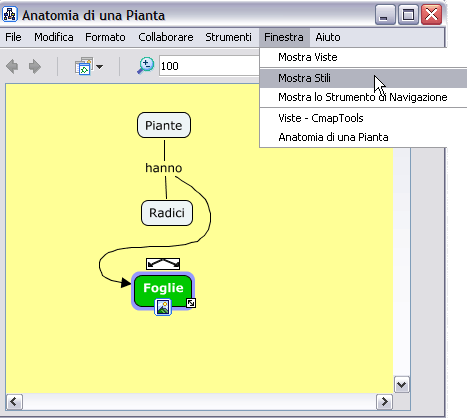Click the back navigation arrow
This screenshot has height=418, width=468.
(x=12, y=66)
